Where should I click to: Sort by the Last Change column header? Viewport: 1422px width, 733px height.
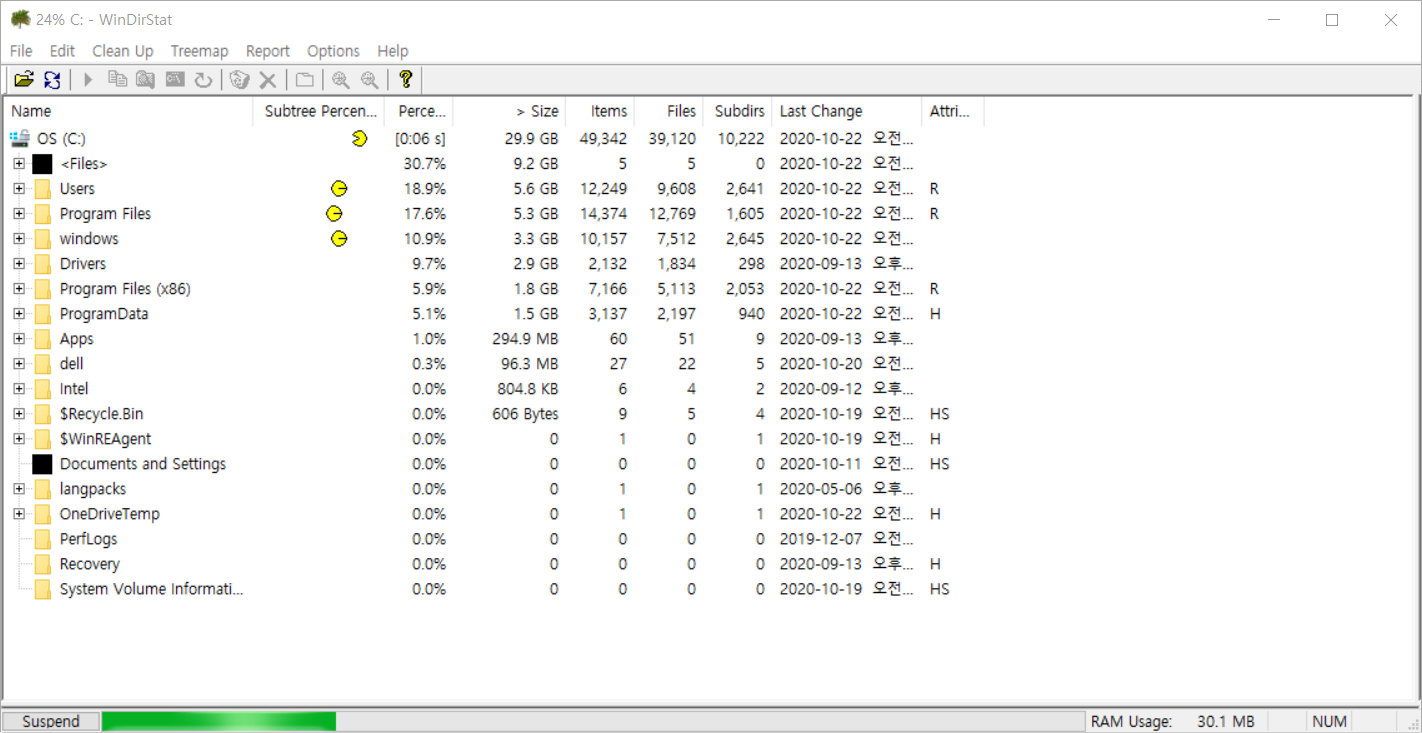[847, 112]
